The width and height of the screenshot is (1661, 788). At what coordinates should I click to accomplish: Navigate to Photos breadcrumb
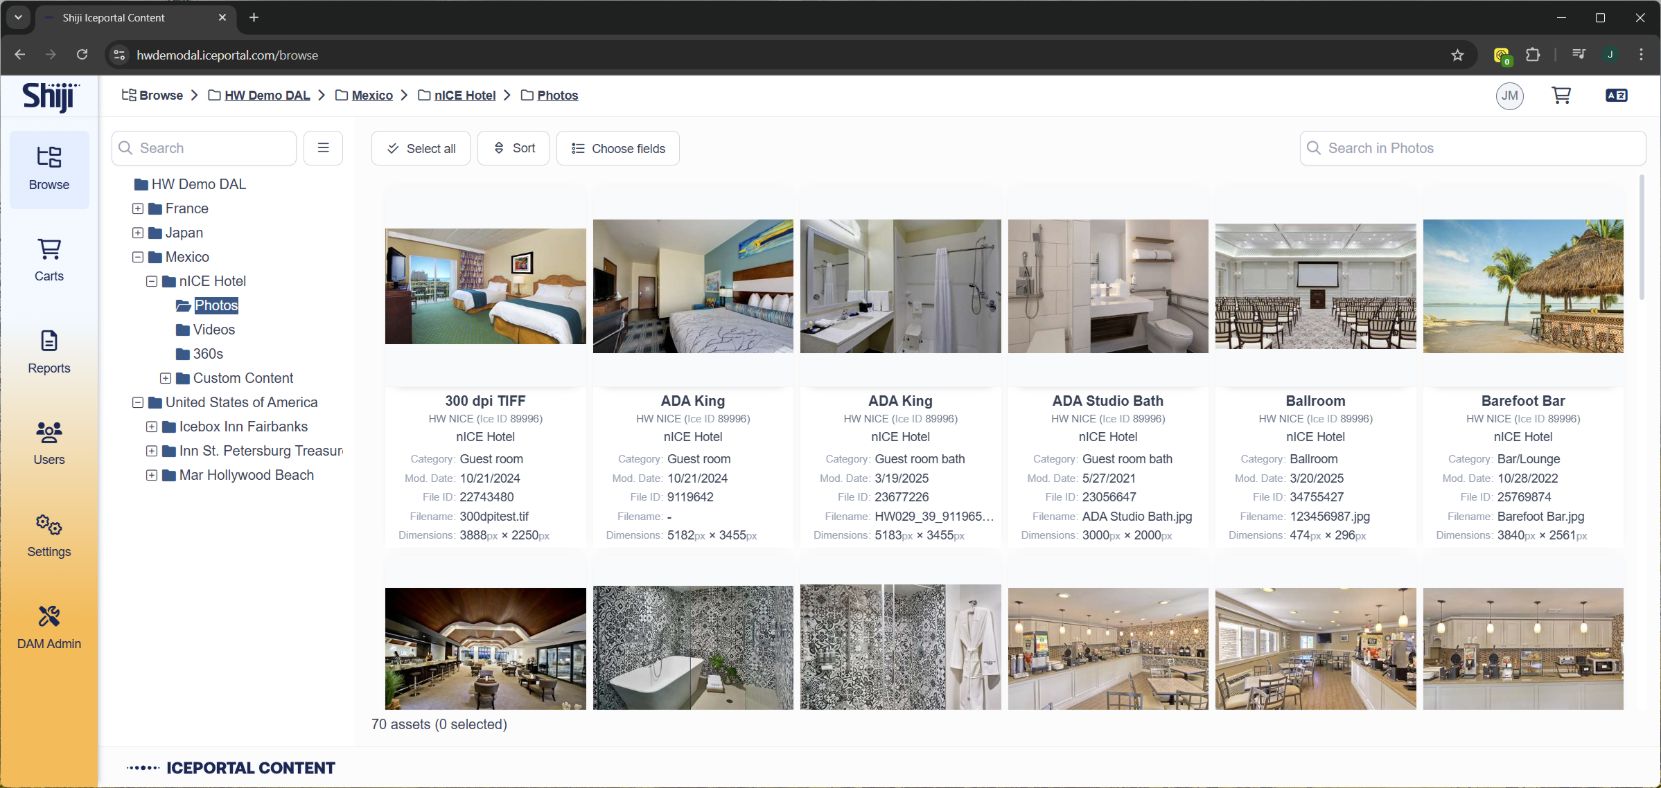coord(558,96)
